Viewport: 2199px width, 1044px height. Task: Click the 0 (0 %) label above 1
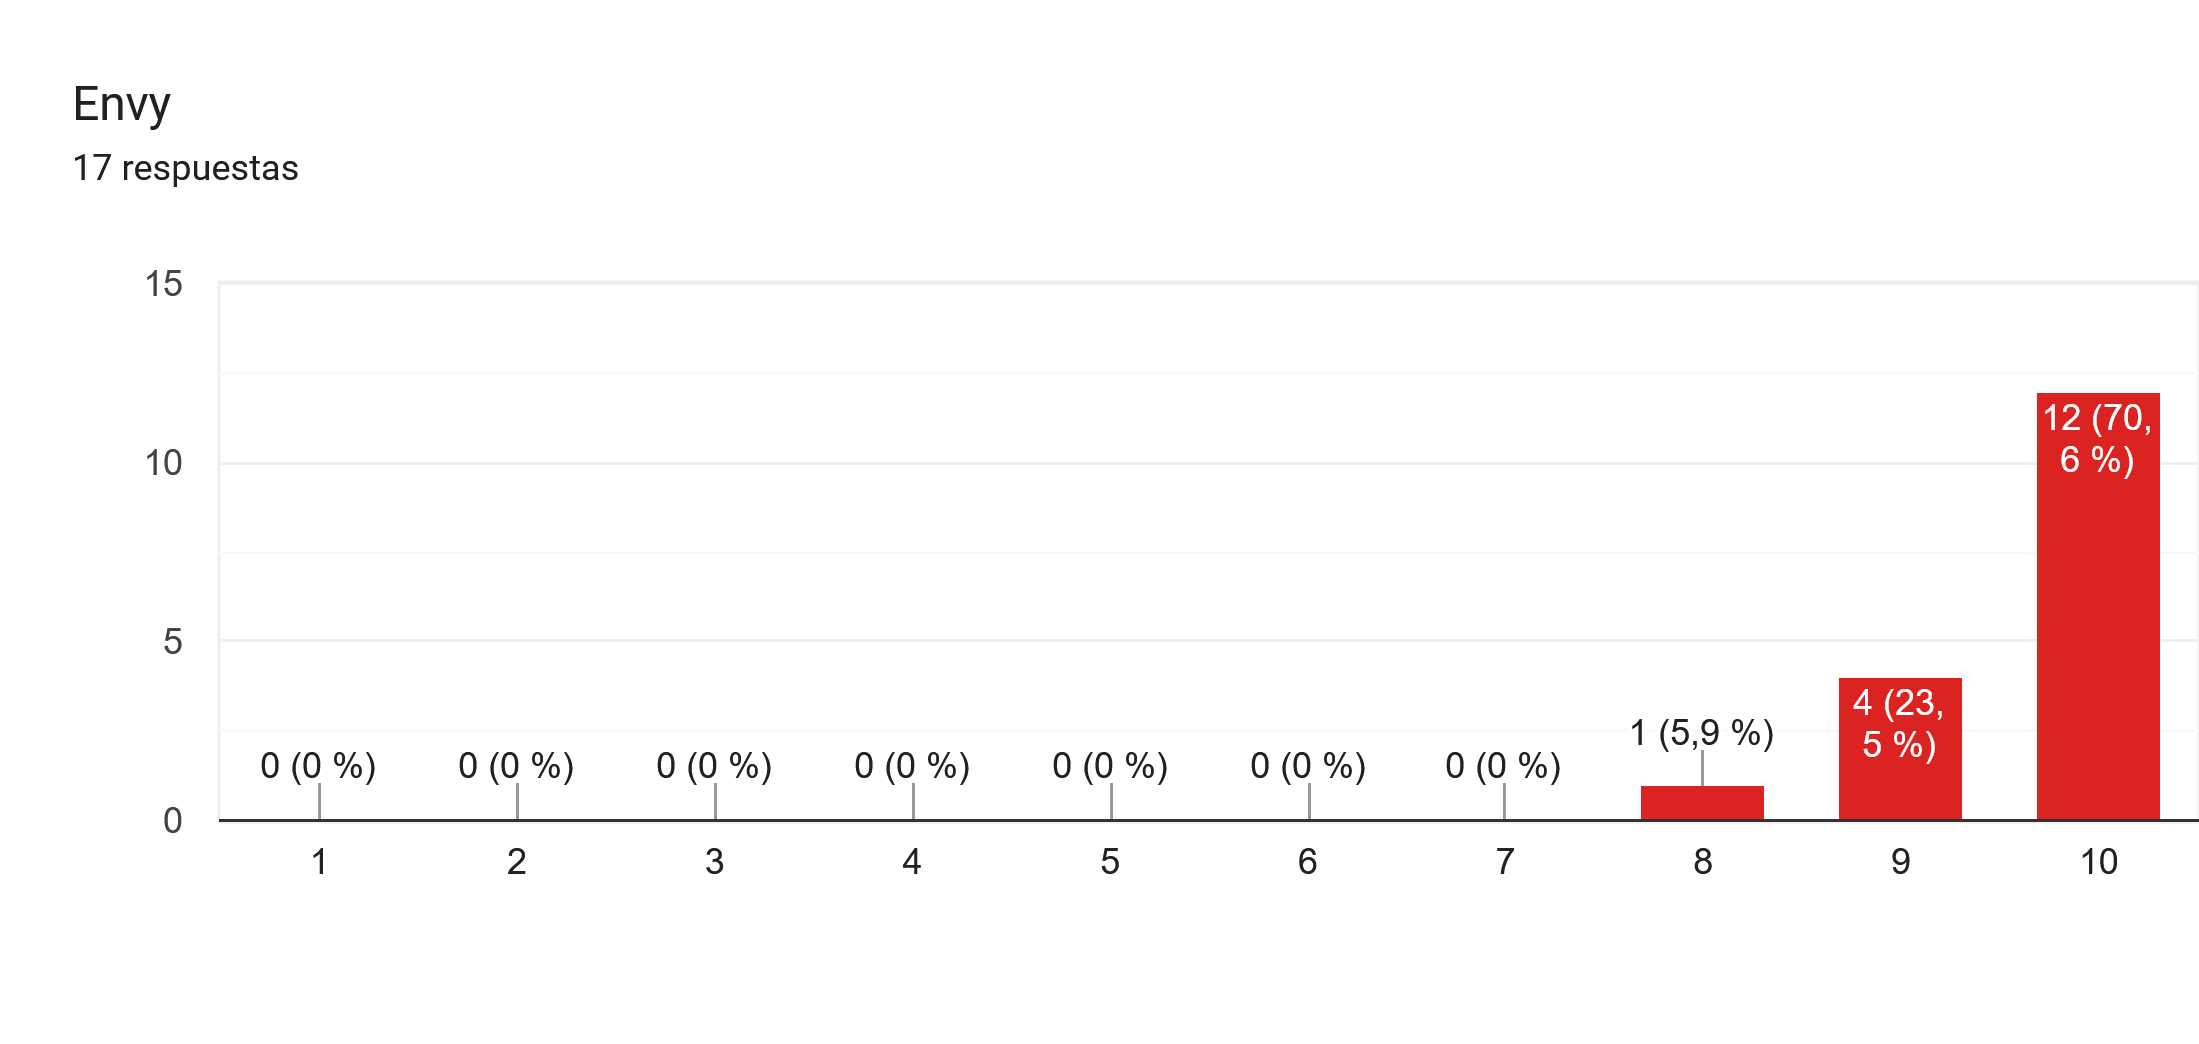point(318,766)
